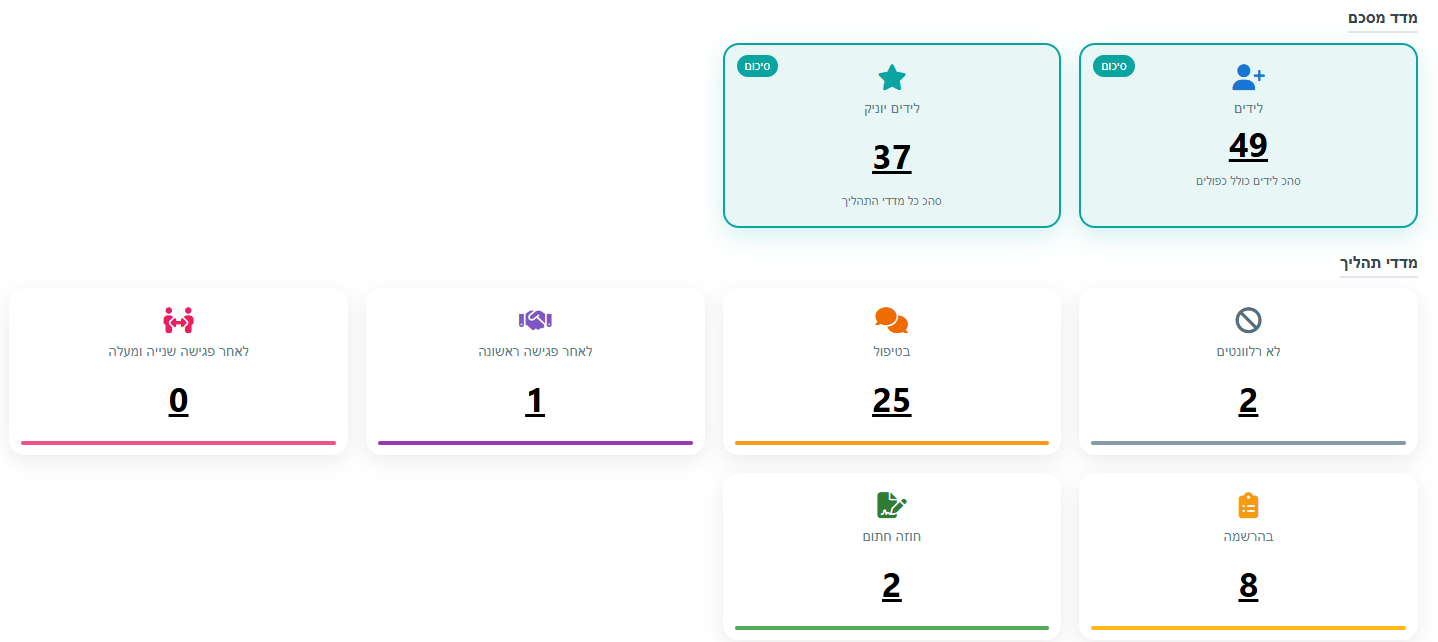Click the orange chat bubbles icon for בטיפול
This screenshot has height=642, width=1438.
pyautogui.click(x=891, y=320)
